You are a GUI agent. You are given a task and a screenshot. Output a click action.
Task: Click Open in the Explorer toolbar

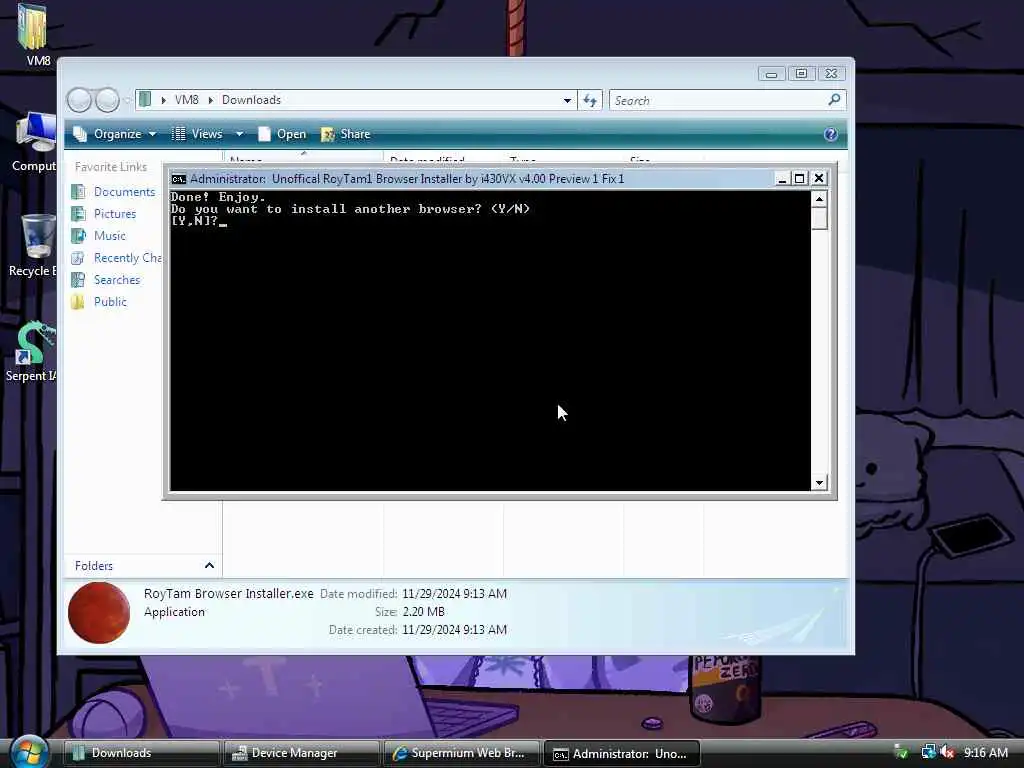point(282,134)
